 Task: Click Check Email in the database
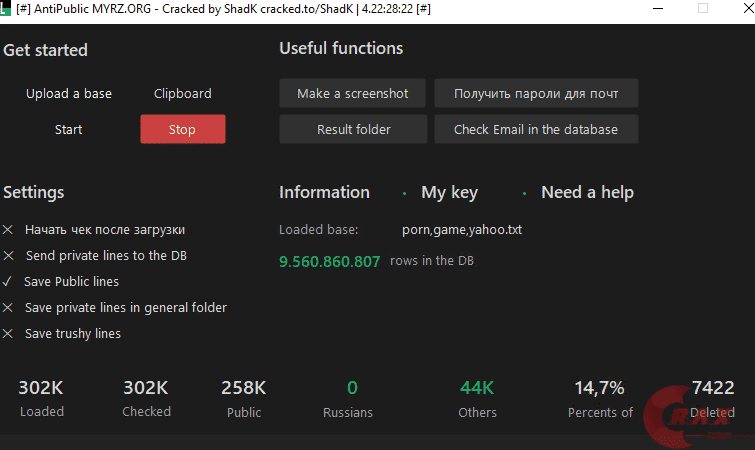point(536,130)
